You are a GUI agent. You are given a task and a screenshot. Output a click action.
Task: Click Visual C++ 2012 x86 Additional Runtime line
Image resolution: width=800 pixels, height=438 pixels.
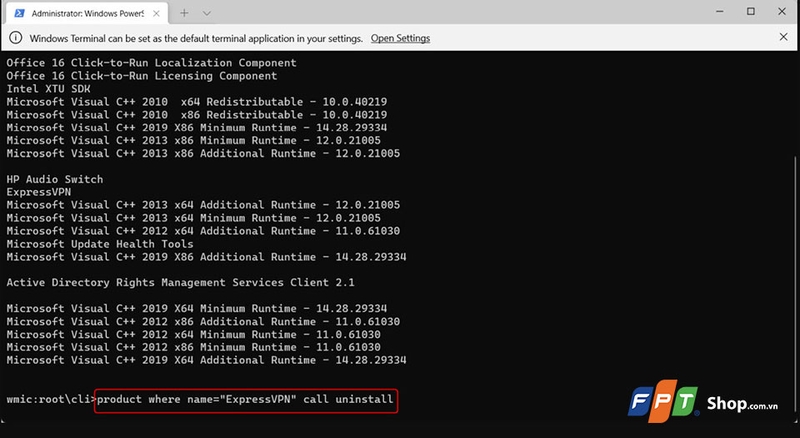tap(203, 322)
